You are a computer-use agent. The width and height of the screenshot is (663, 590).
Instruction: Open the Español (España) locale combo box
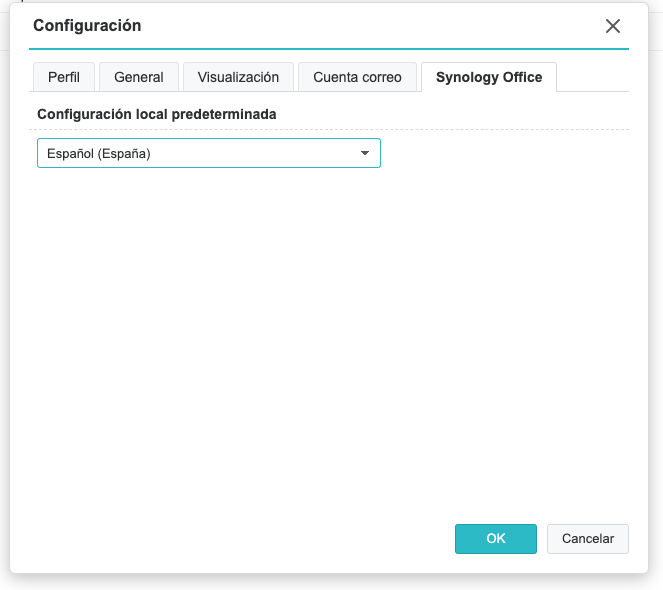[209, 153]
